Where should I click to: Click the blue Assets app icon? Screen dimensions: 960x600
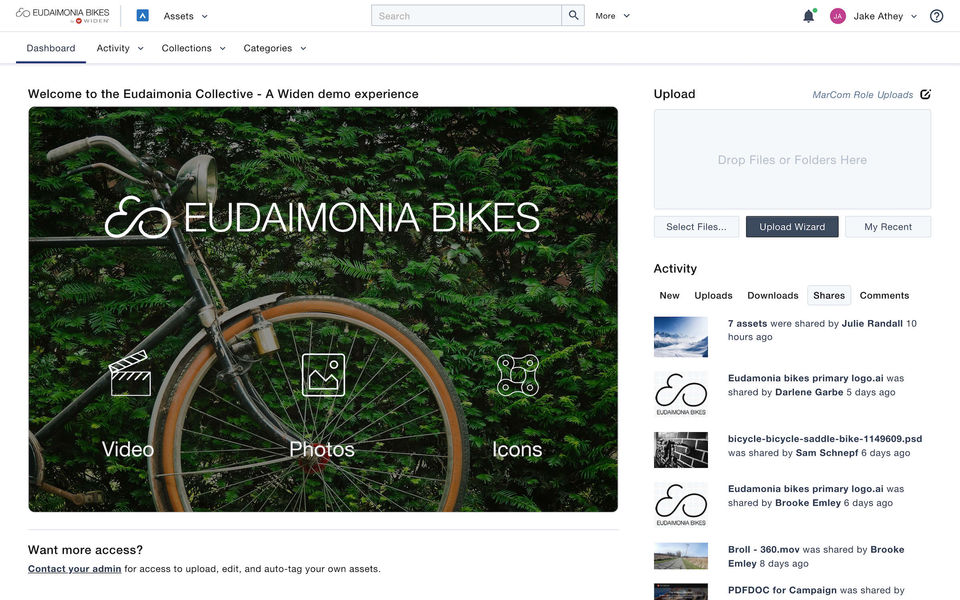point(143,16)
